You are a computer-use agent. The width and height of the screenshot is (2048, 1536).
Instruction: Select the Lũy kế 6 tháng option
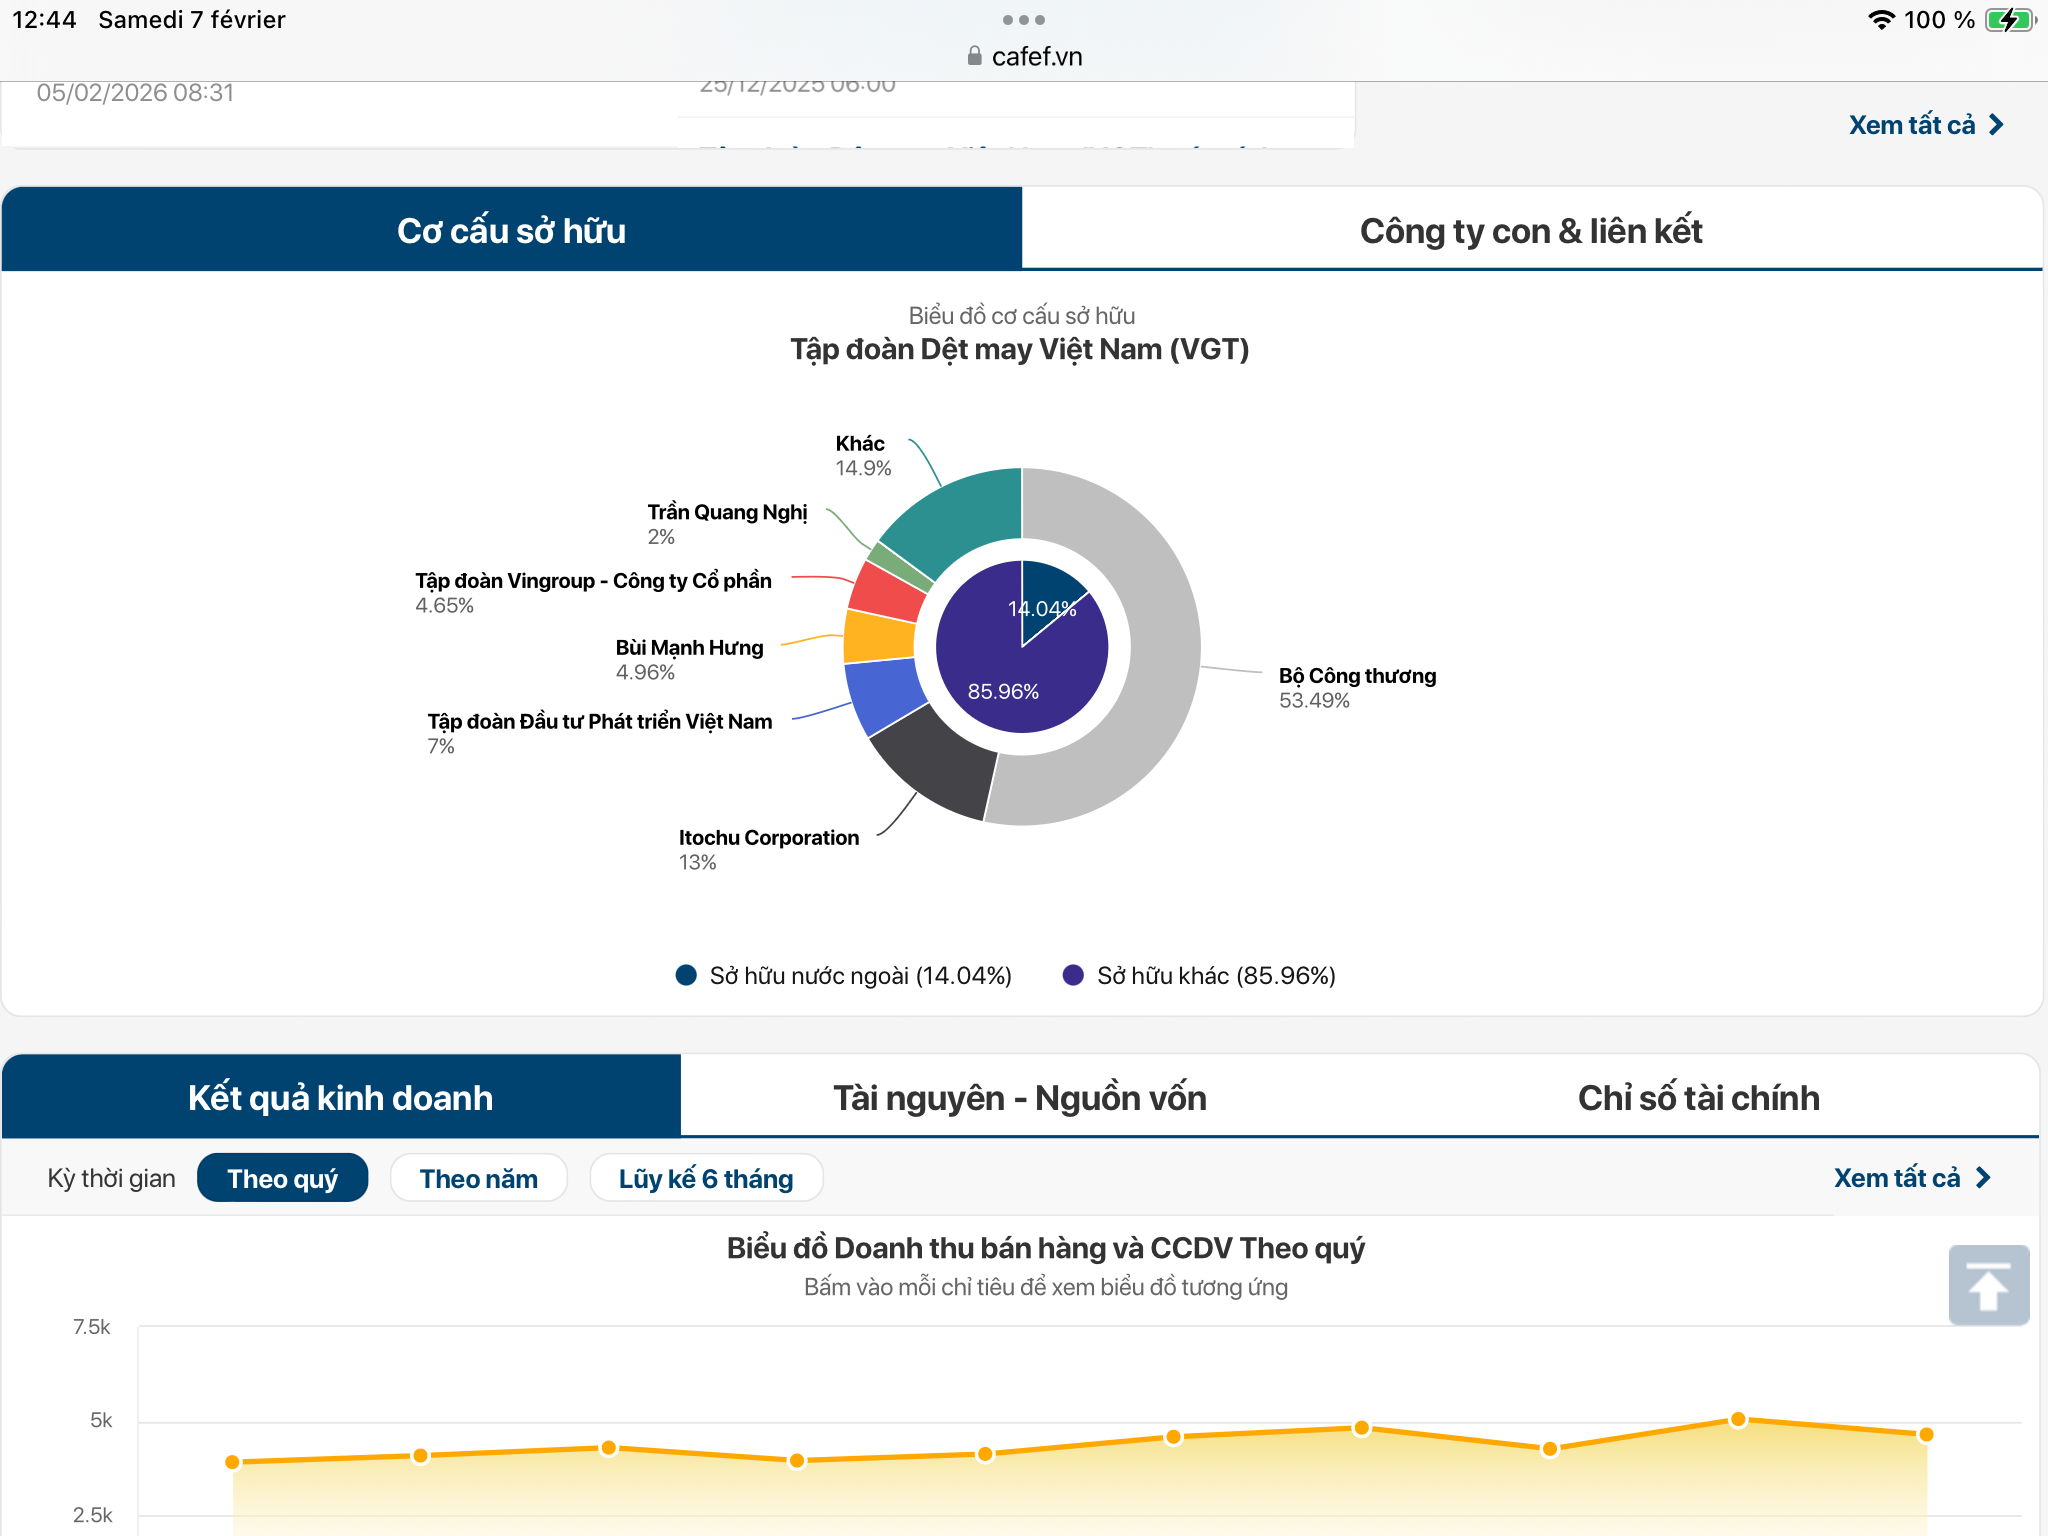(705, 1178)
